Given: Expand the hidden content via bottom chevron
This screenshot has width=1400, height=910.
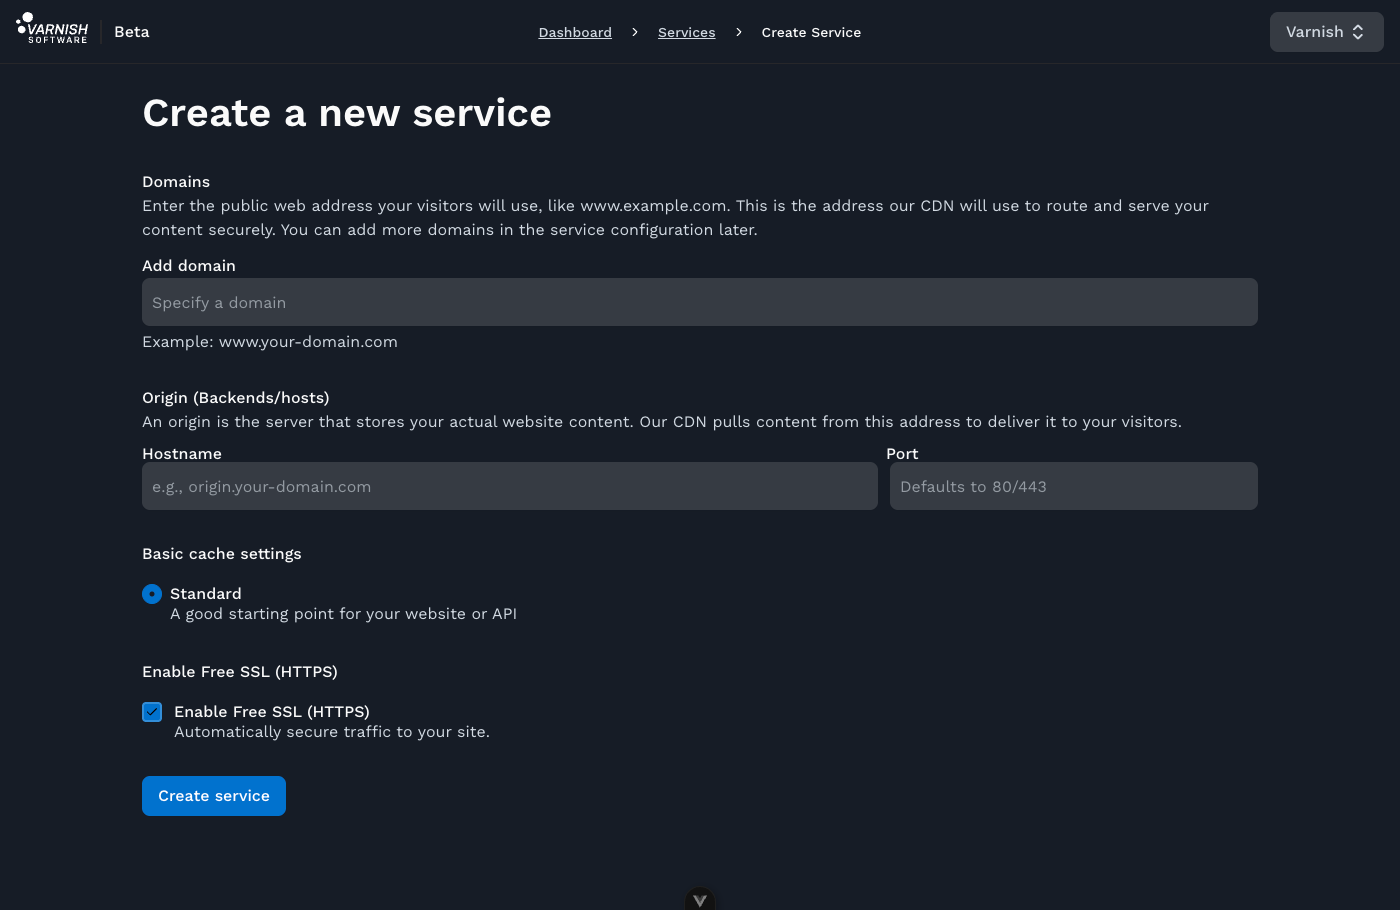Looking at the screenshot, I should pyautogui.click(x=700, y=899).
